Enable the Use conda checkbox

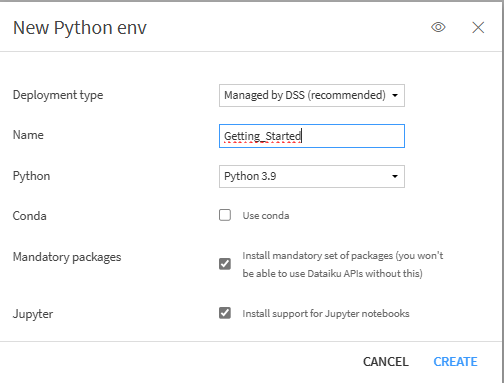pyautogui.click(x=225, y=215)
